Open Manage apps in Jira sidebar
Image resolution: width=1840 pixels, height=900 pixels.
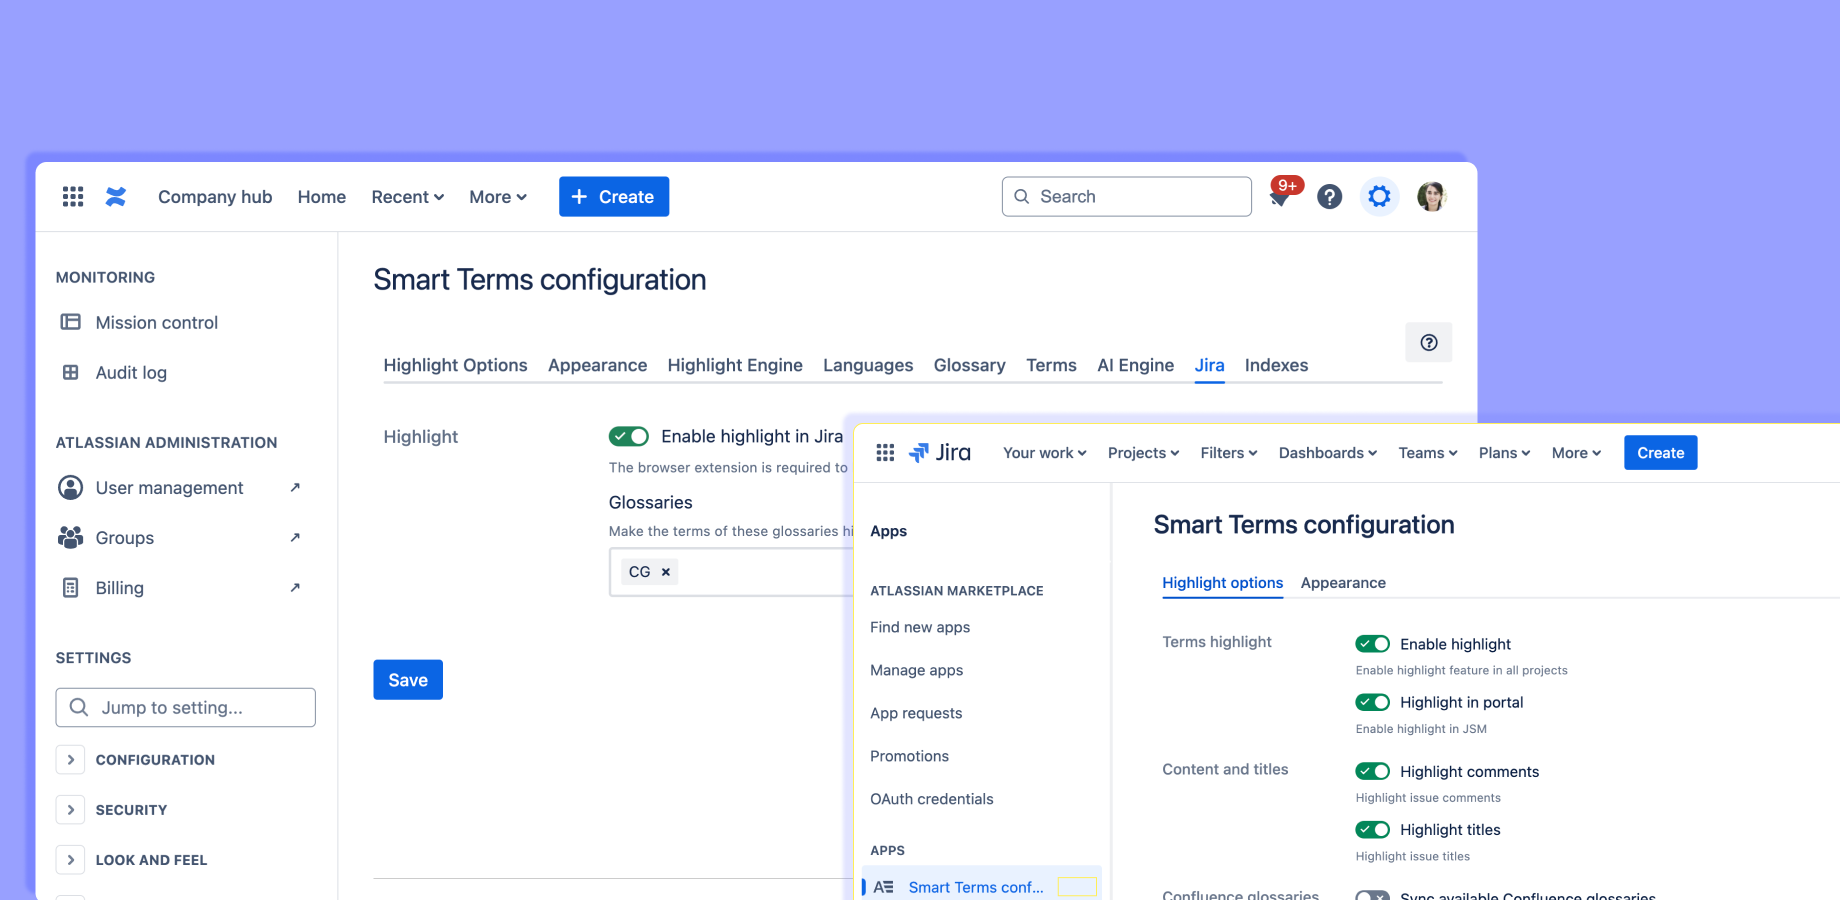916,670
